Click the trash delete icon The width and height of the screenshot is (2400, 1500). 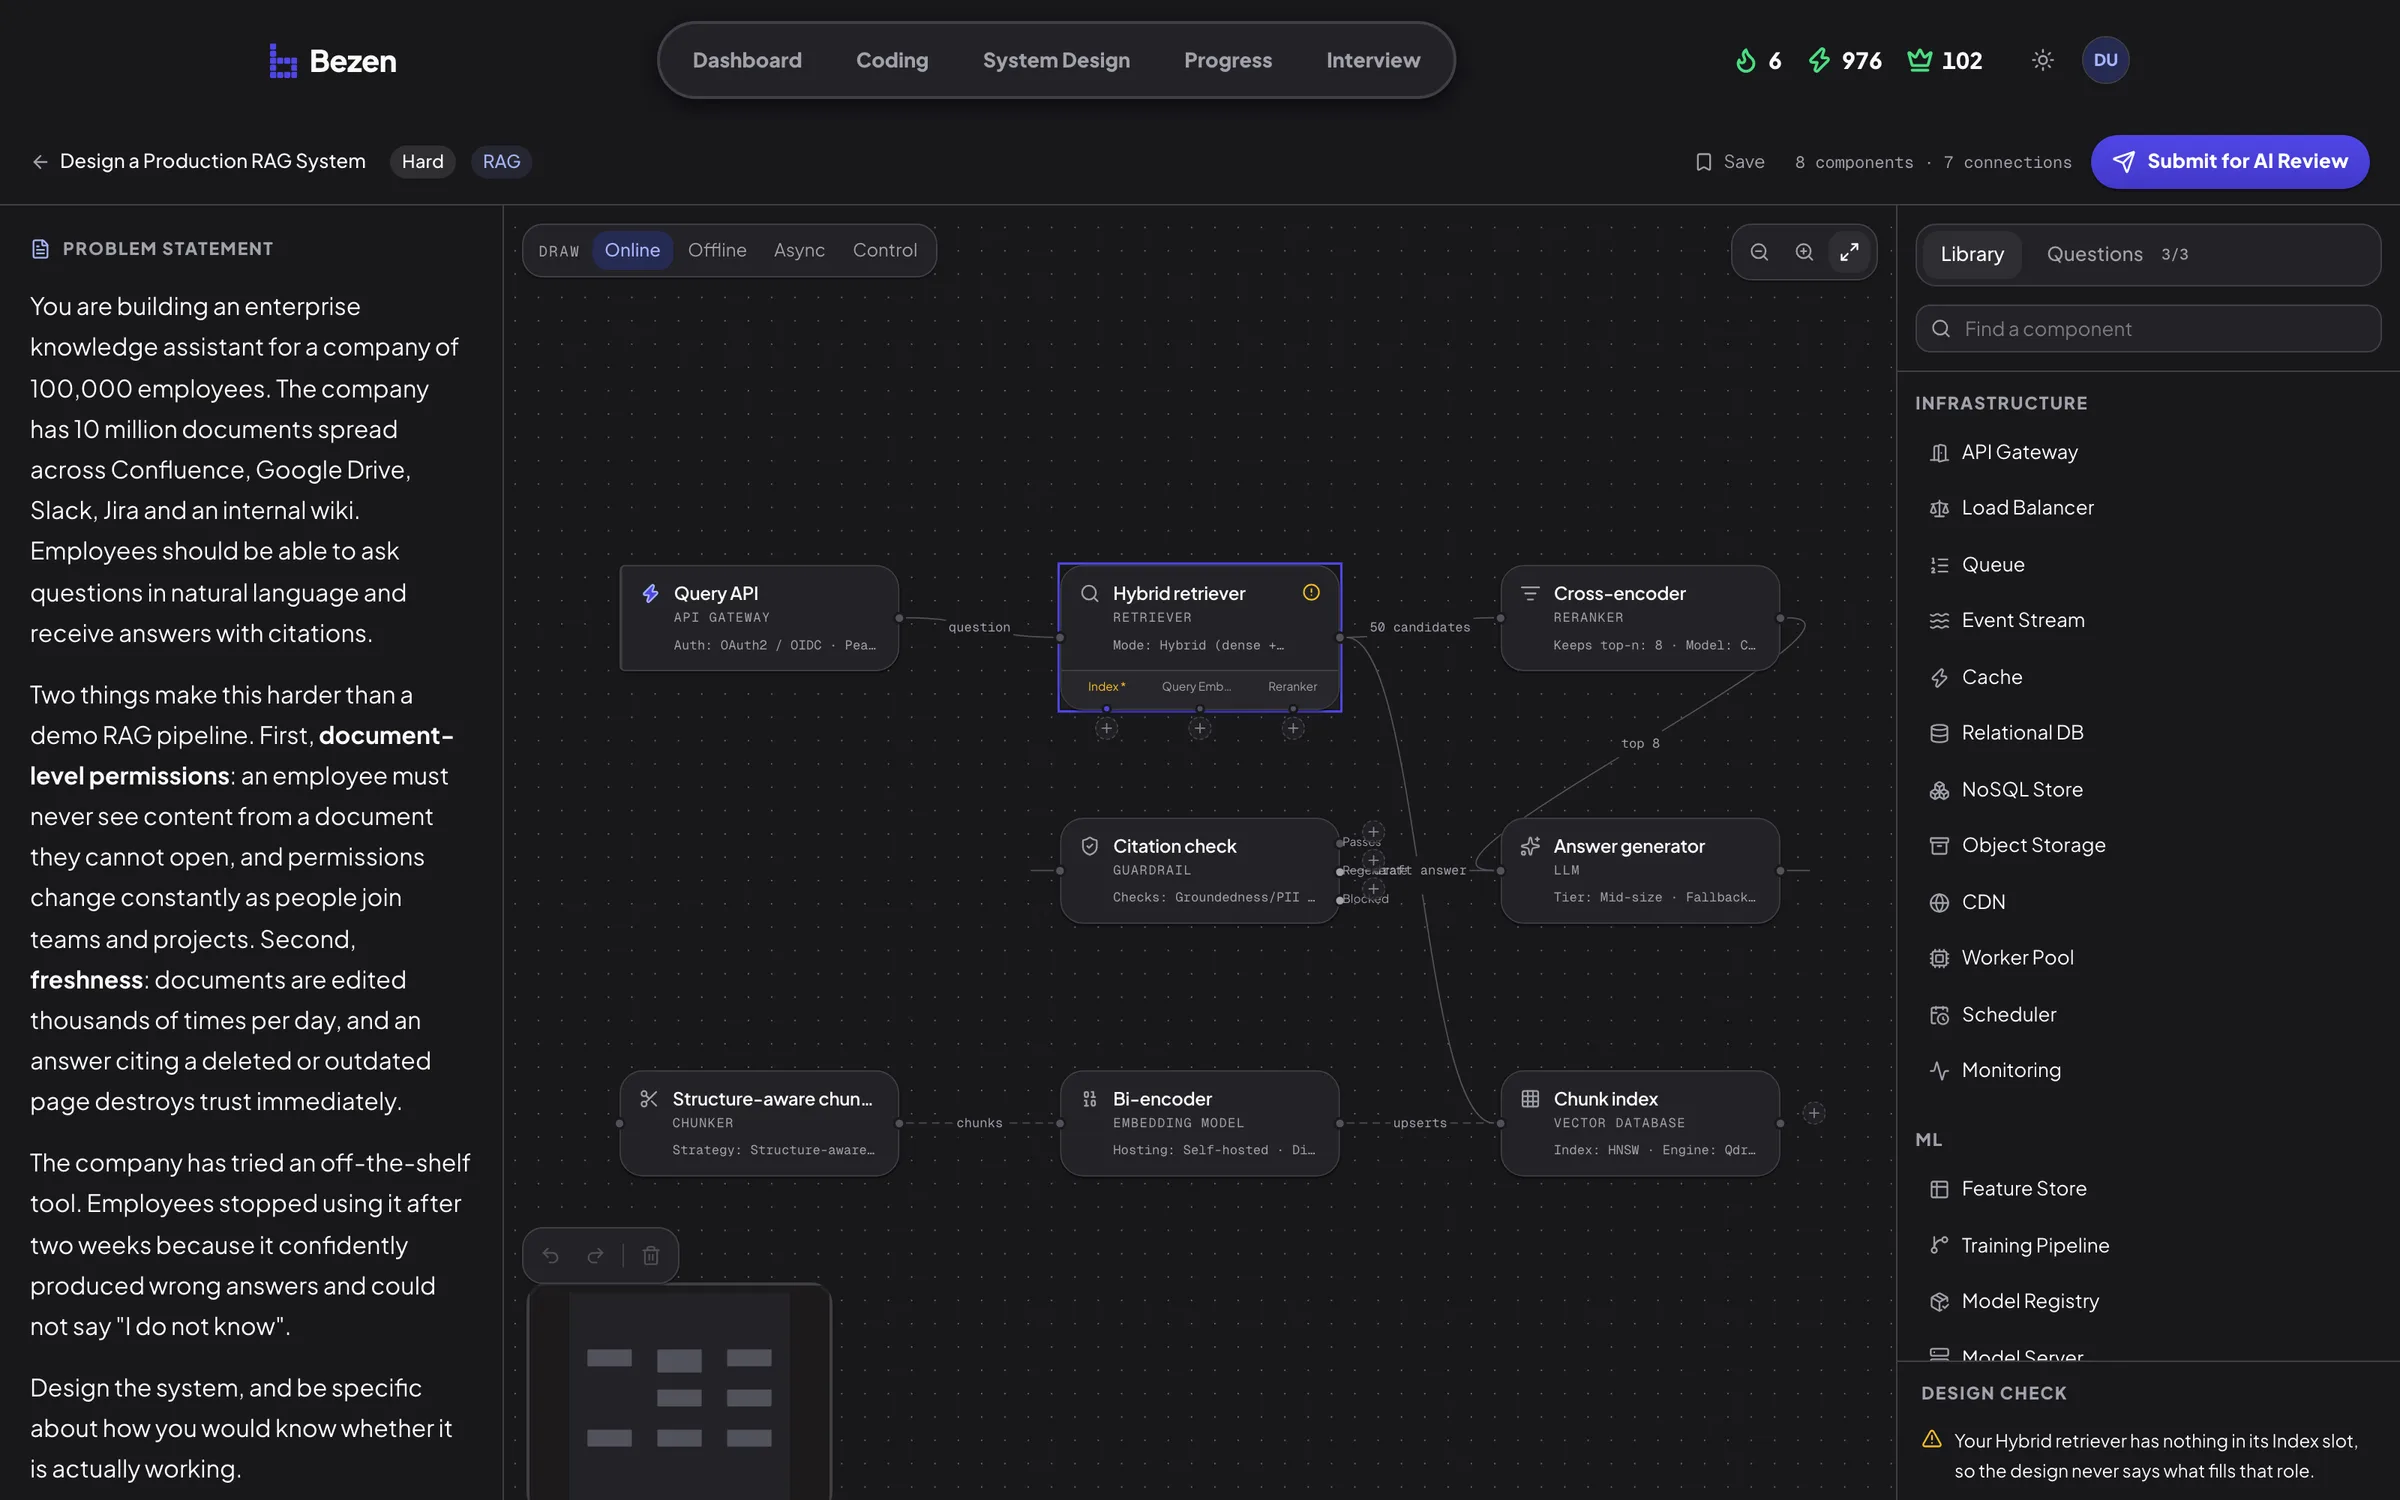pyautogui.click(x=651, y=1255)
